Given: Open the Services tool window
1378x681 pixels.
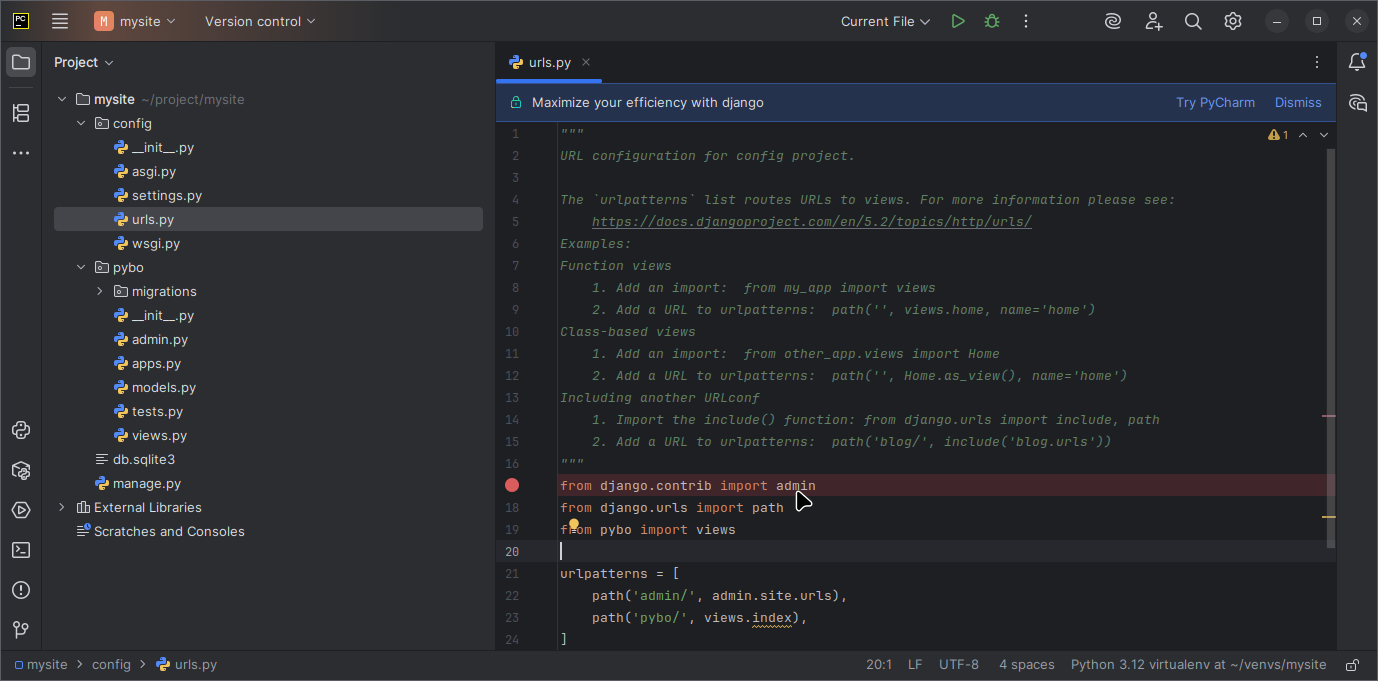Looking at the screenshot, I should (21, 510).
